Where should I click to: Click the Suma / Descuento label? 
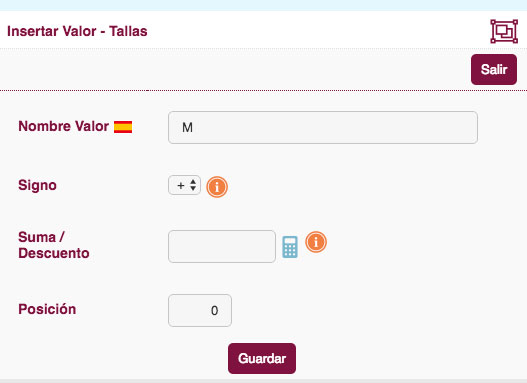click(x=54, y=245)
